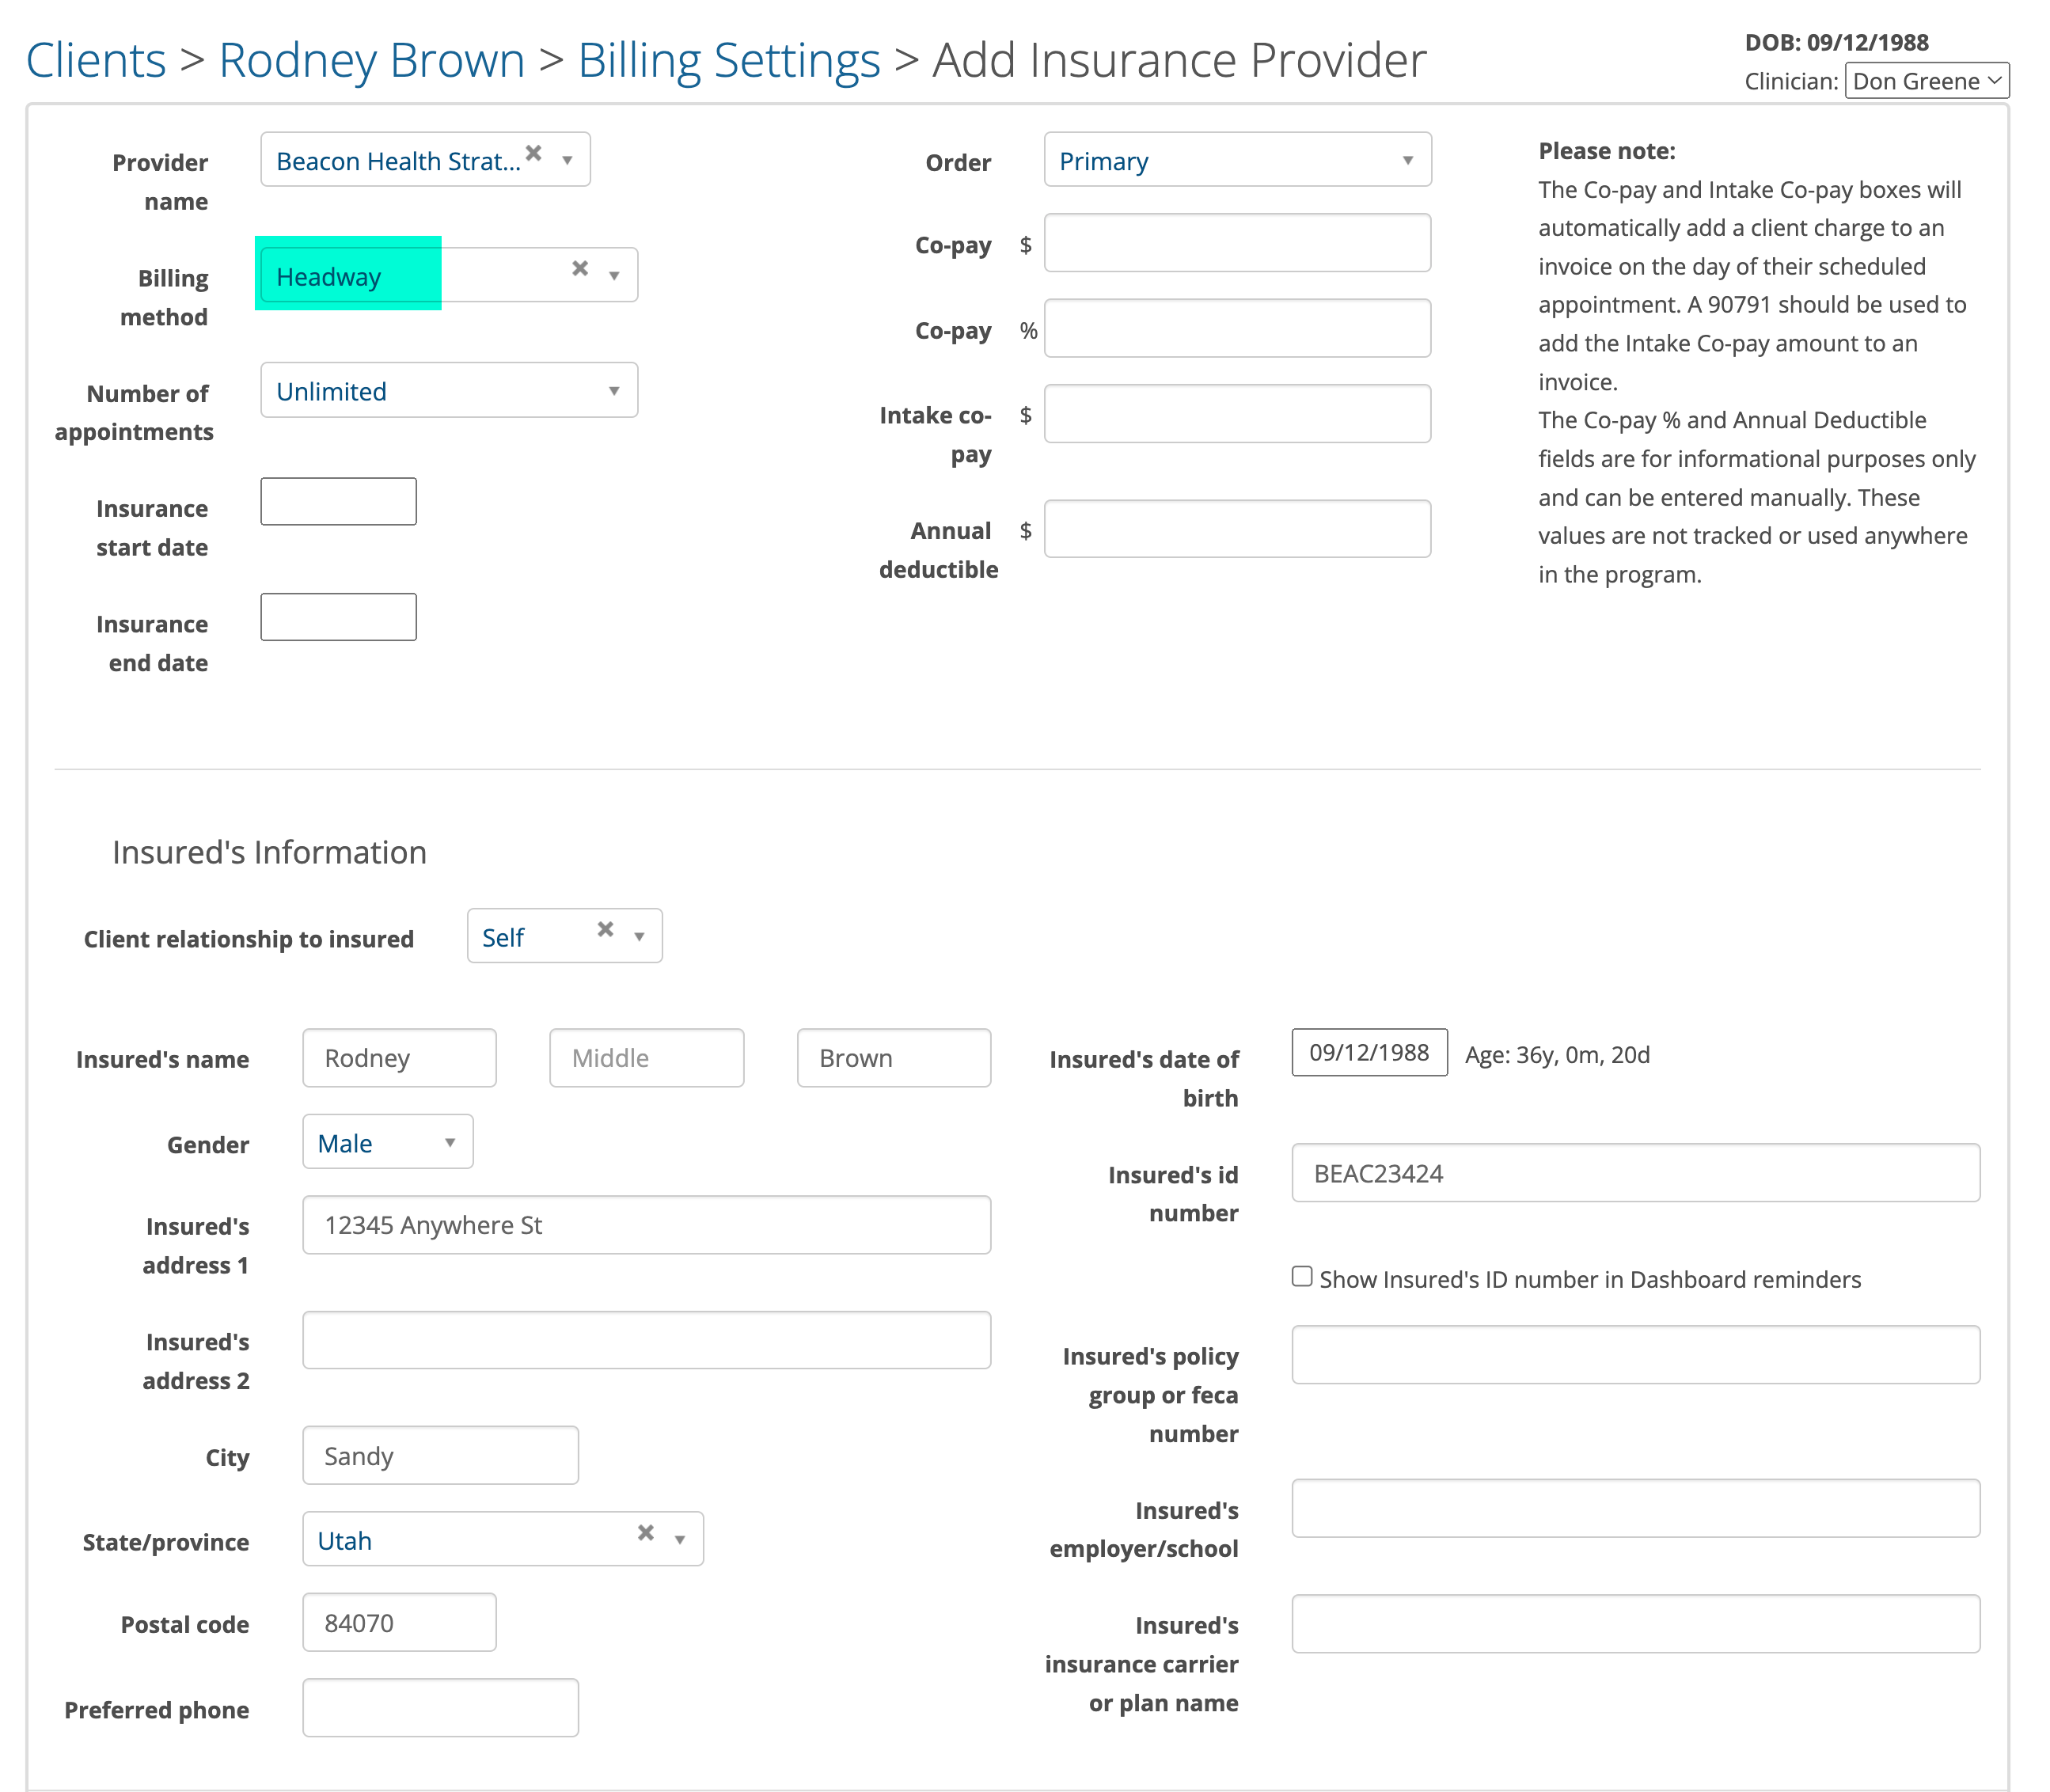Clear the Self relationship selection
Screen dimensions: 2050x1792
[x=605, y=929]
